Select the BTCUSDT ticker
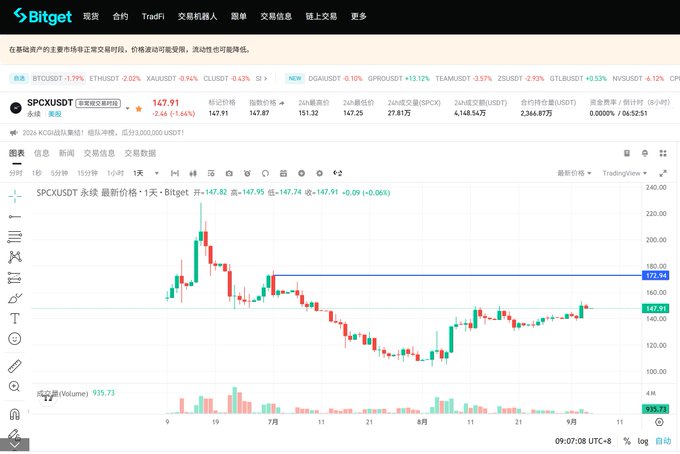Viewport: 680px width, 454px height. point(58,78)
